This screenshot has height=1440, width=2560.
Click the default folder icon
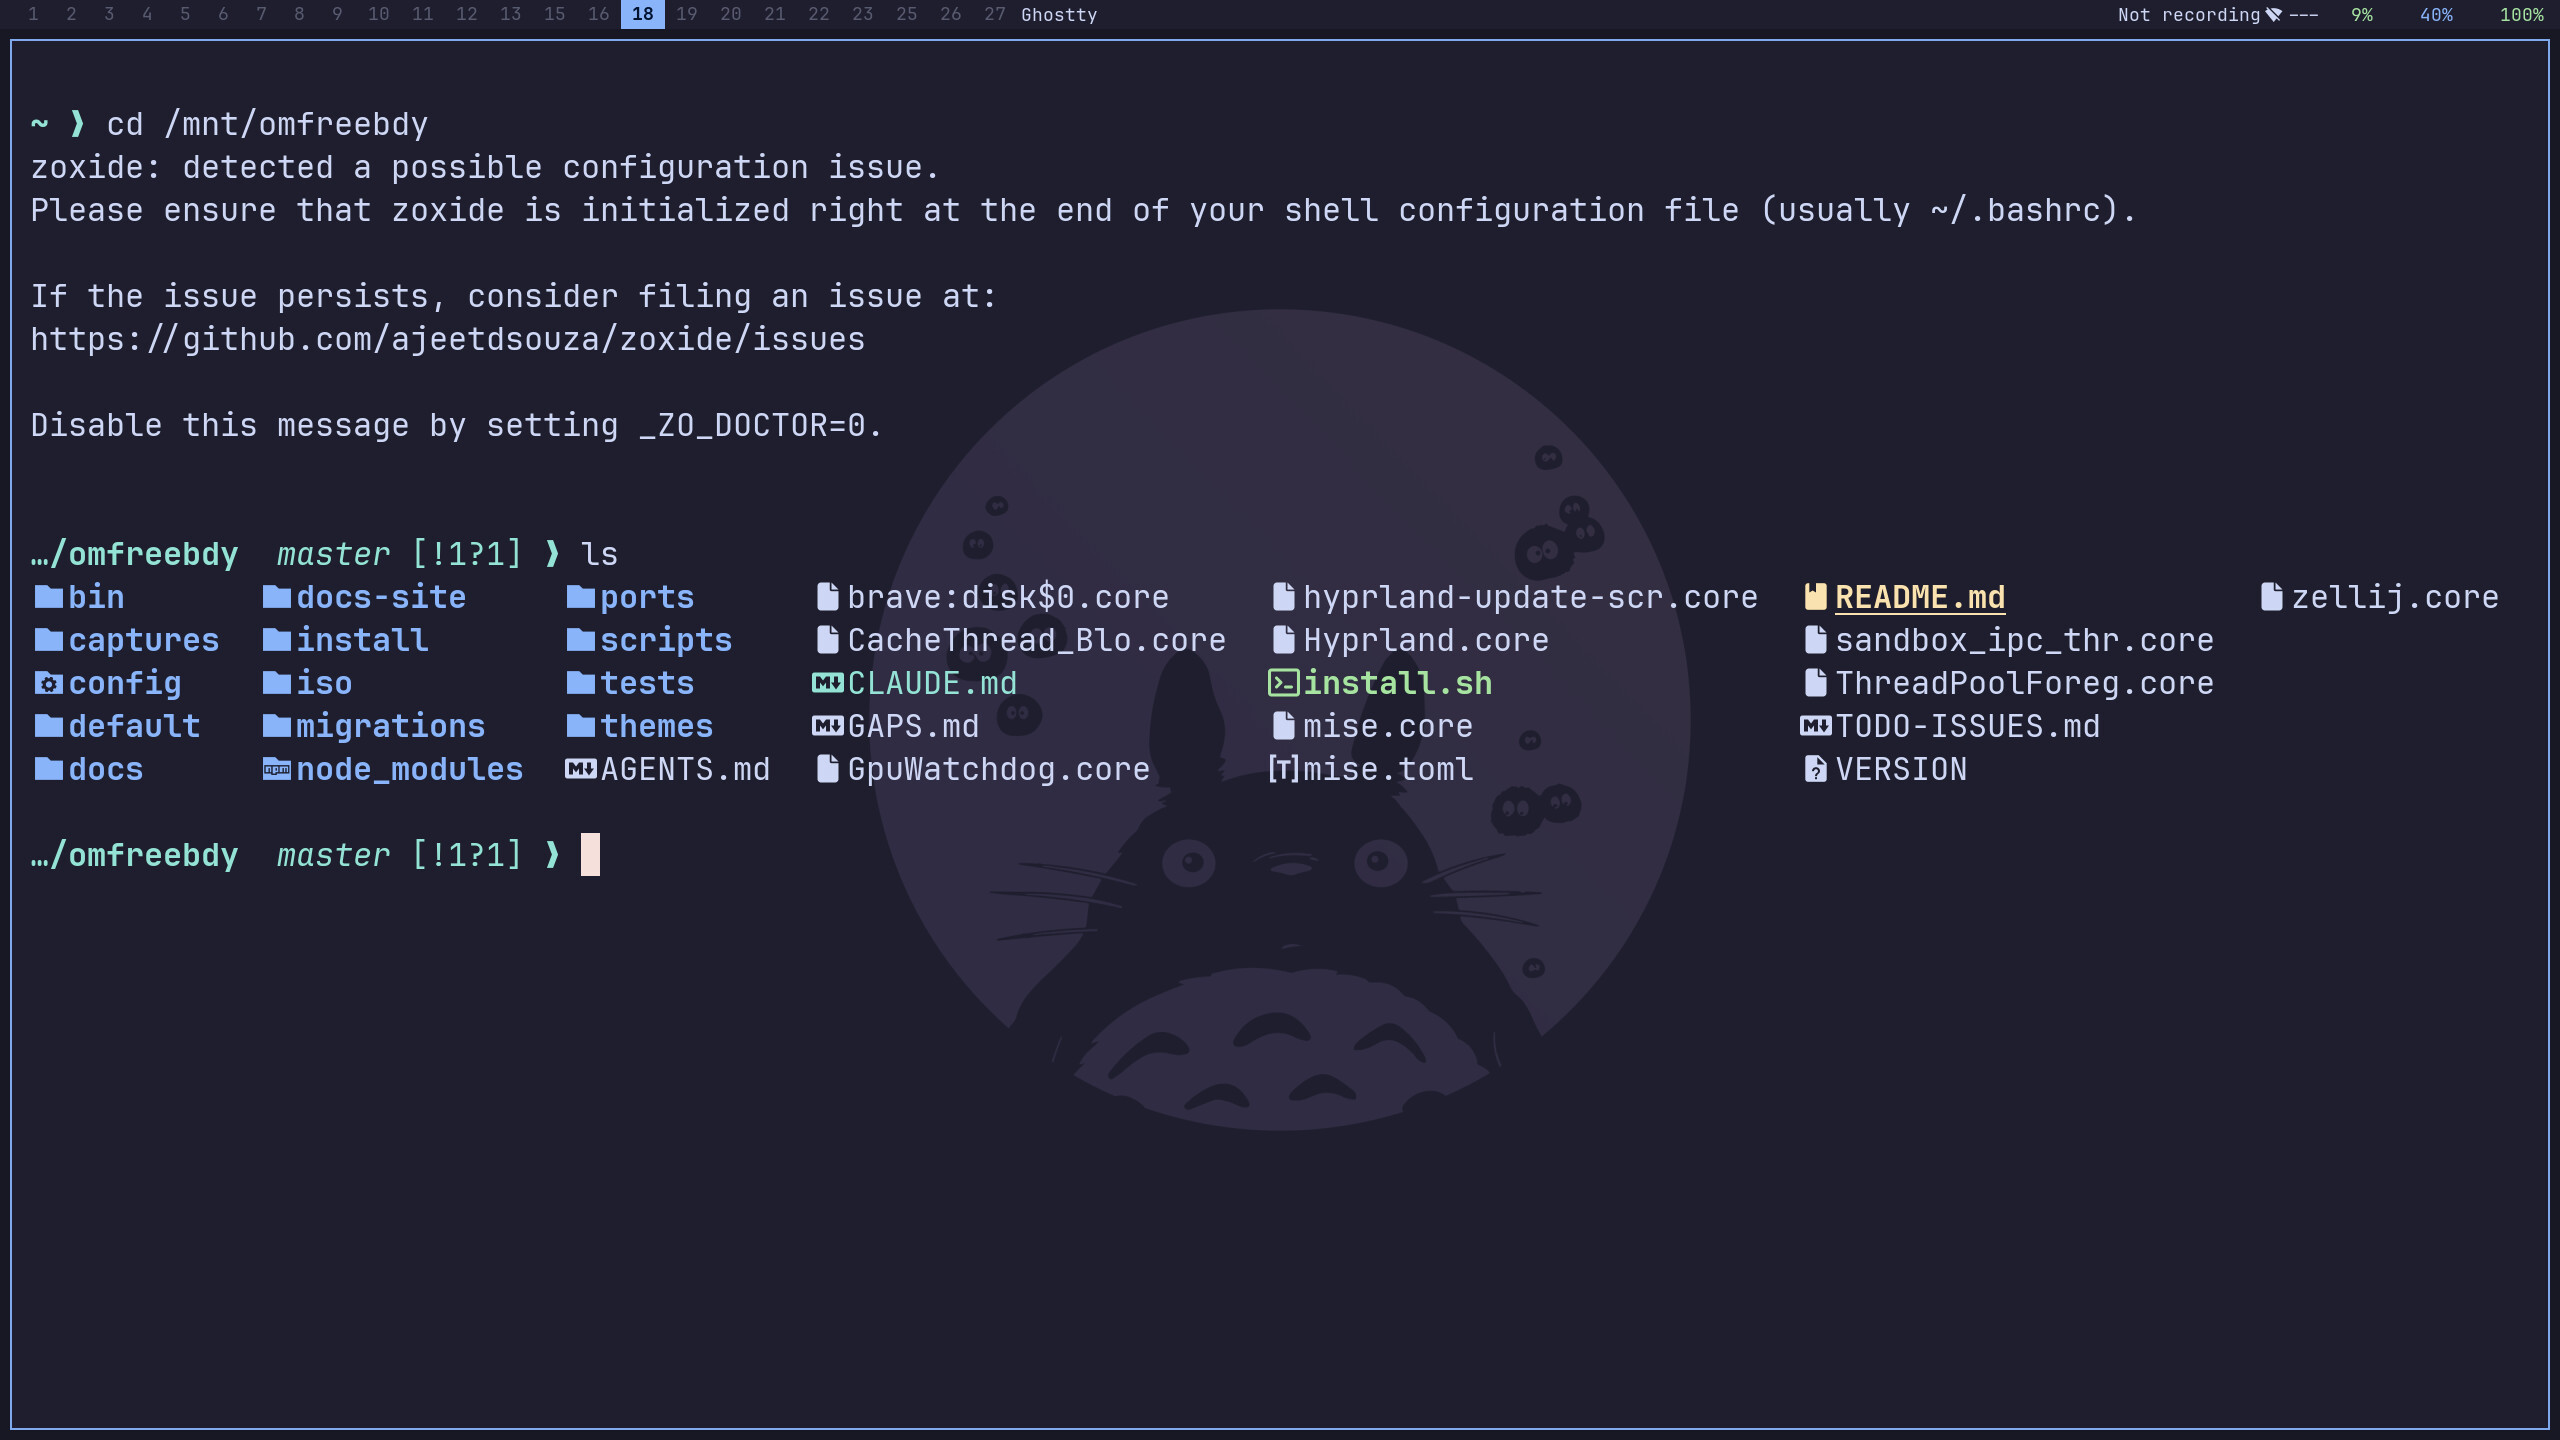tap(48, 726)
